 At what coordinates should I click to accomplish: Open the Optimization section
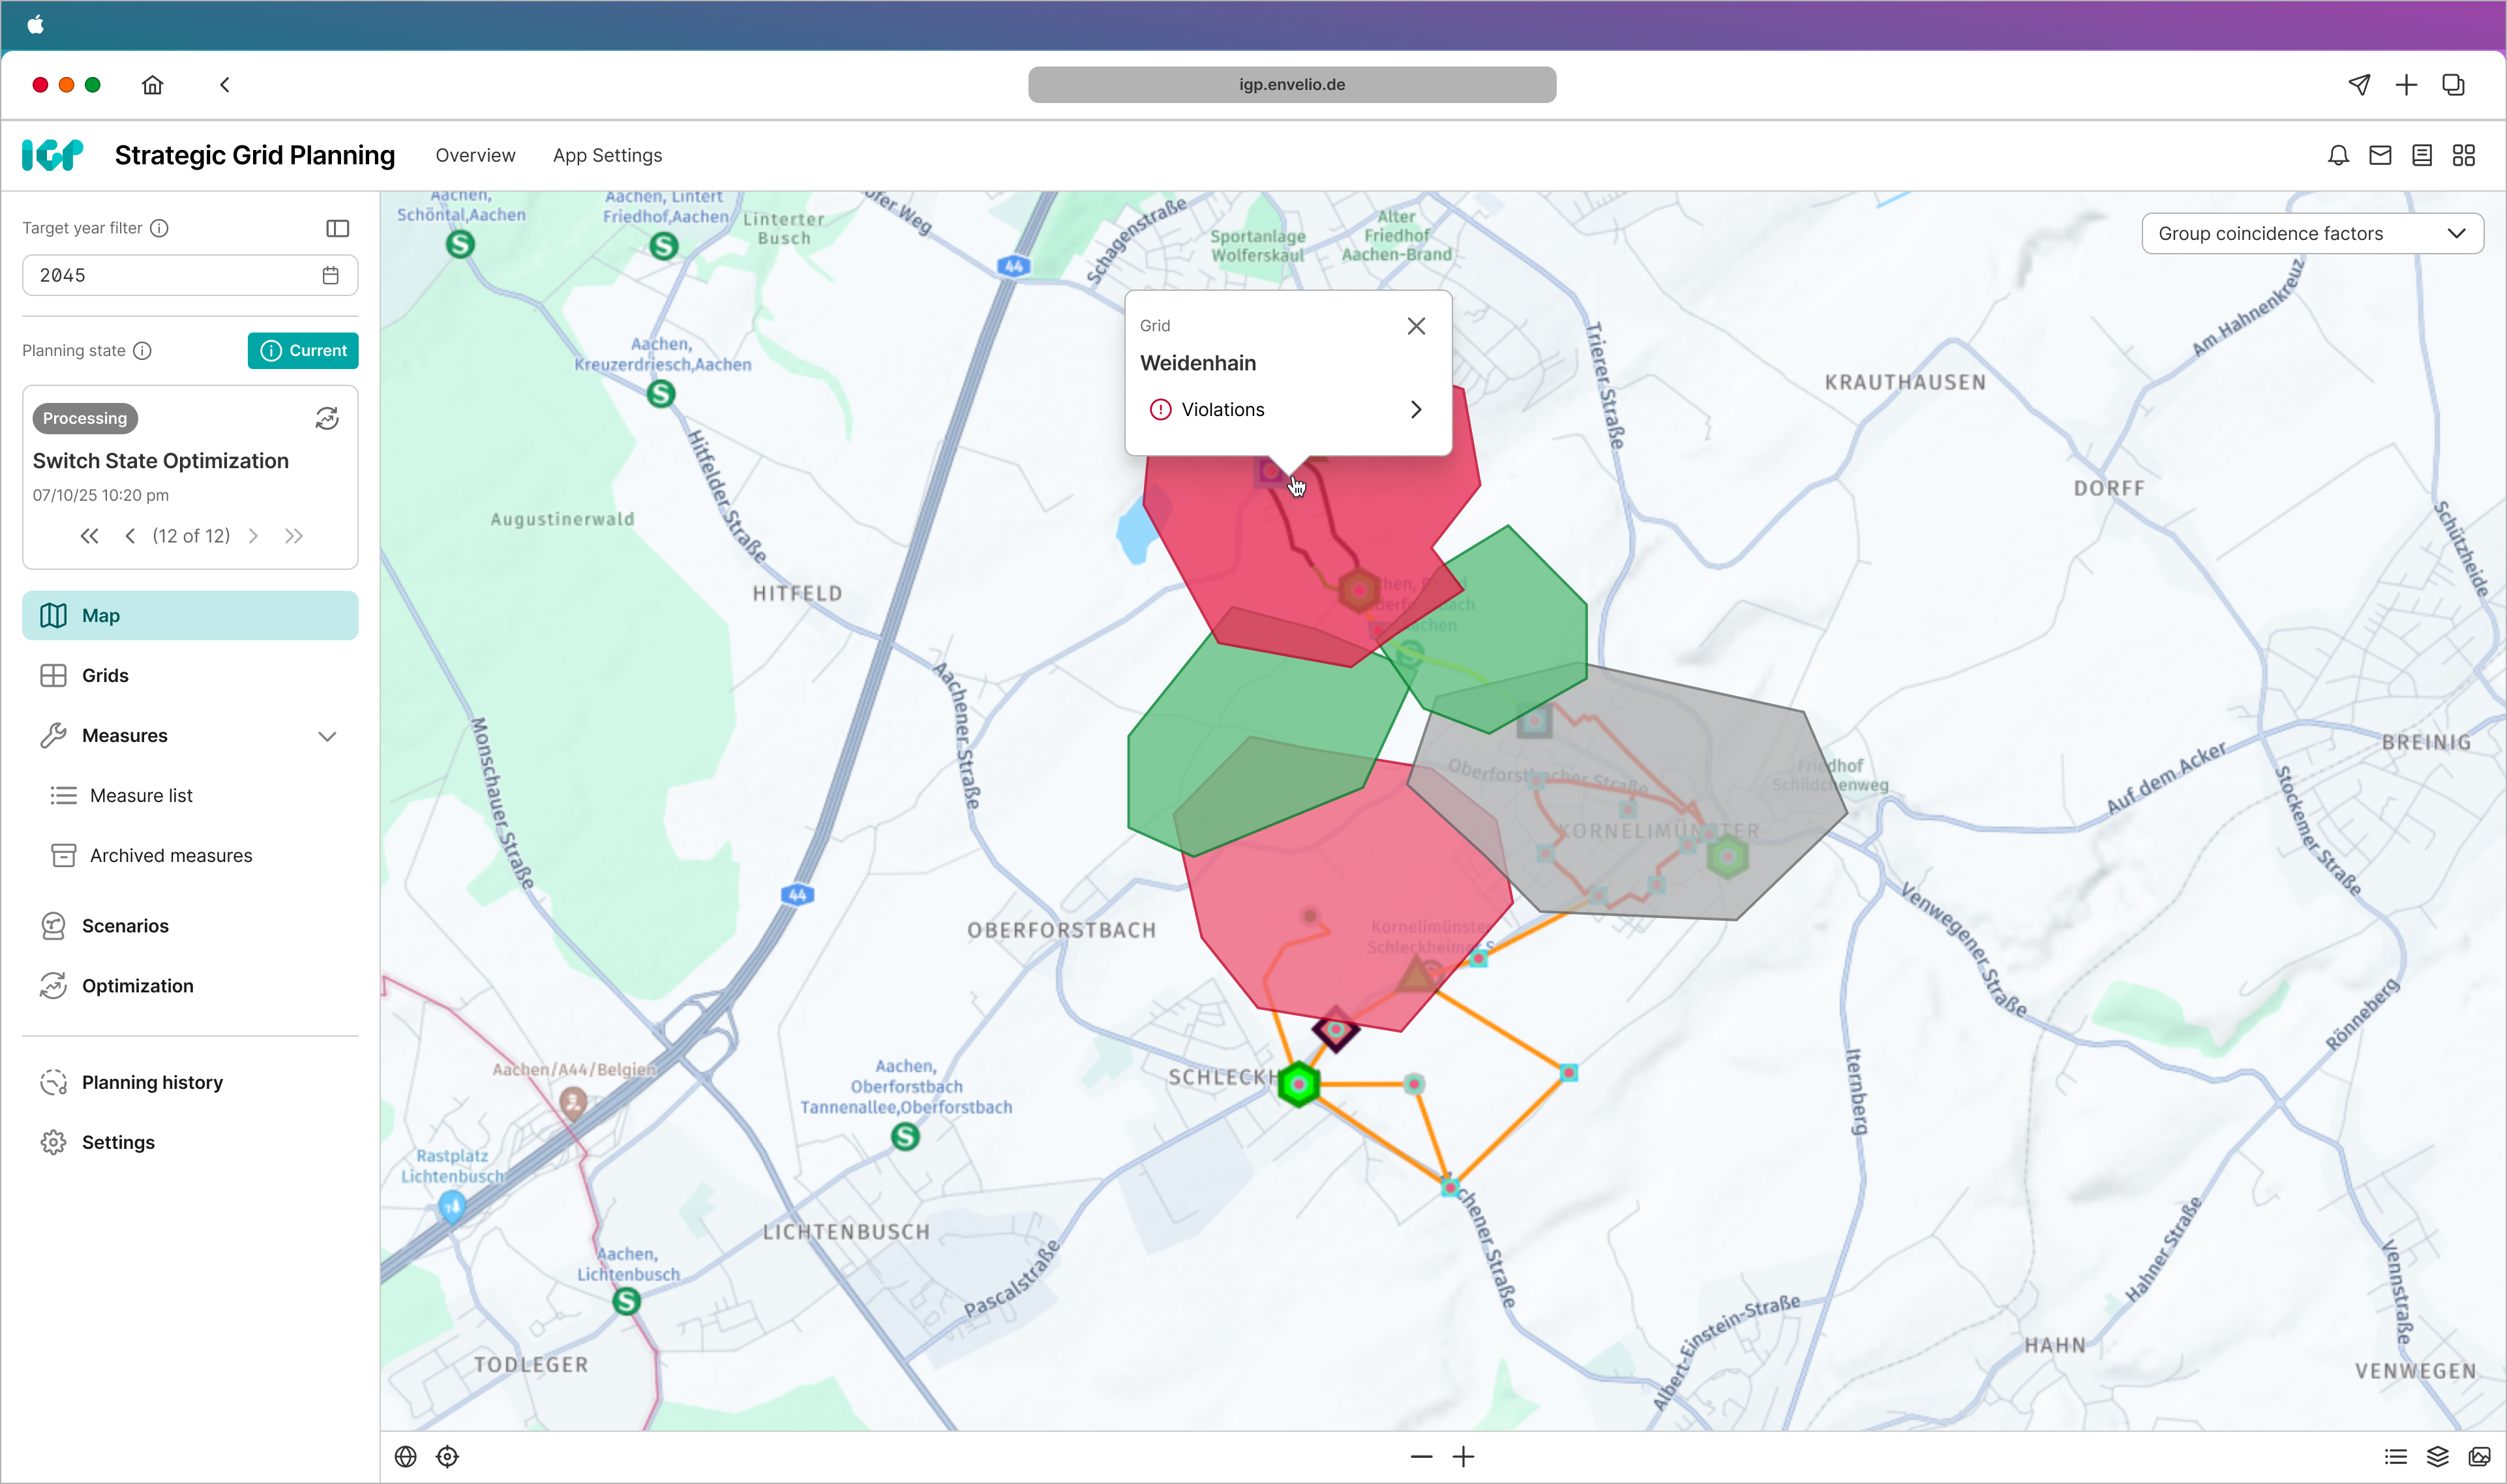point(137,986)
